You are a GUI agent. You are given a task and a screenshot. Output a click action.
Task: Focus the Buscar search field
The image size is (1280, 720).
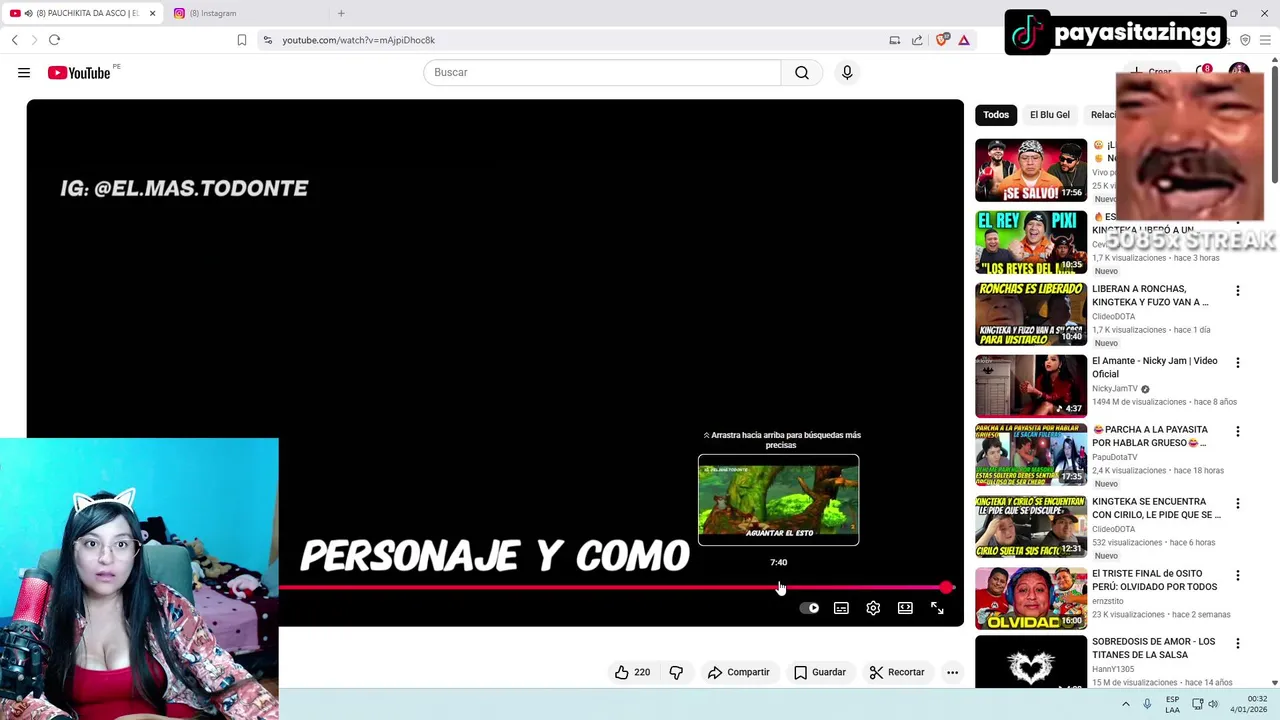pos(602,72)
